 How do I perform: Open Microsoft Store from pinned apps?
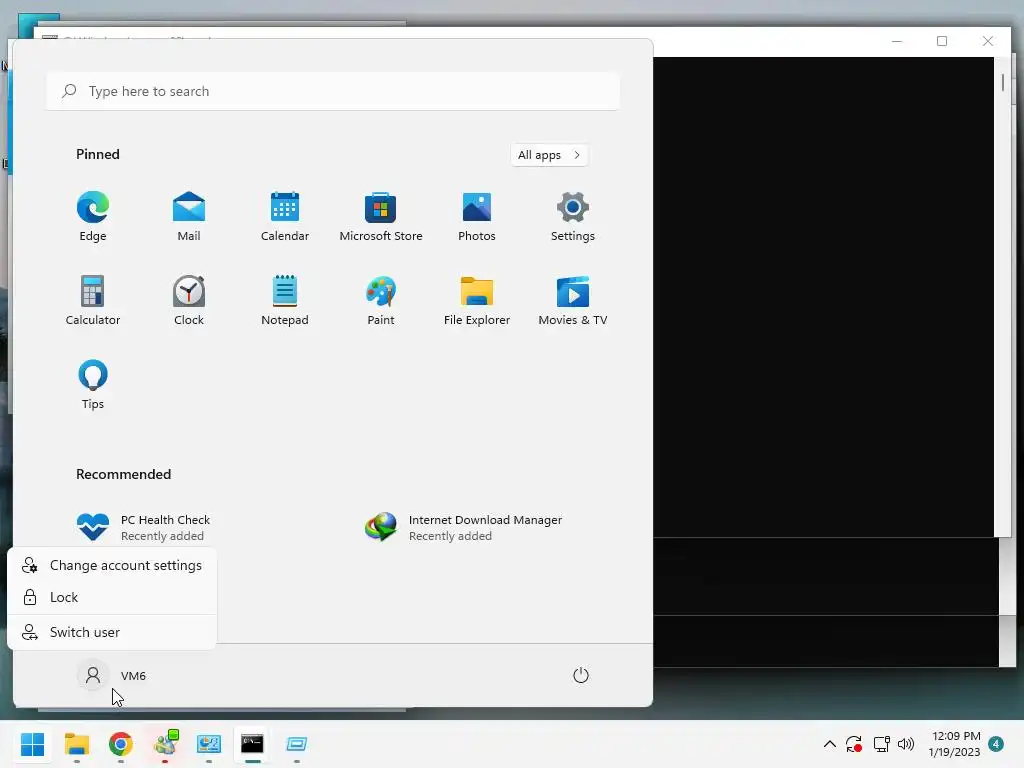click(x=381, y=217)
